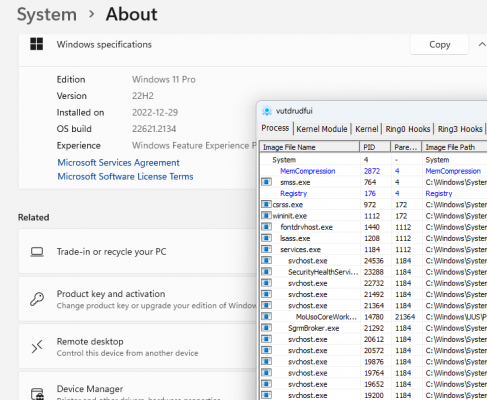Click Version value 22H2

tap(143, 96)
